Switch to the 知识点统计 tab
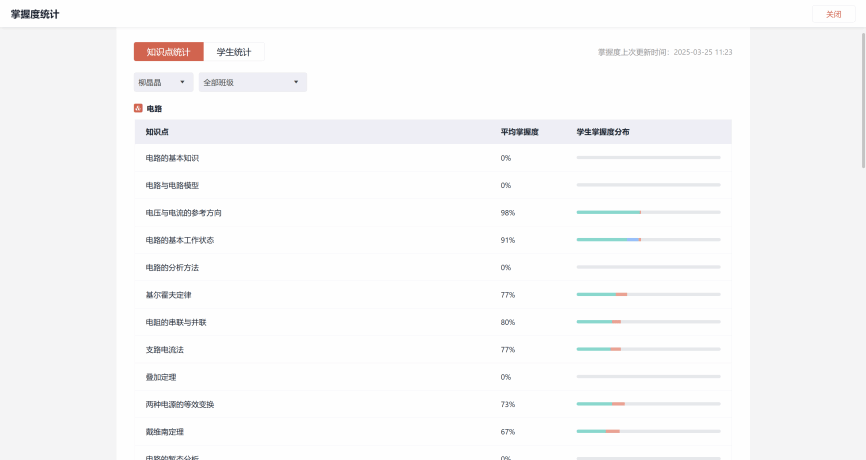The image size is (866, 460). point(168,52)
